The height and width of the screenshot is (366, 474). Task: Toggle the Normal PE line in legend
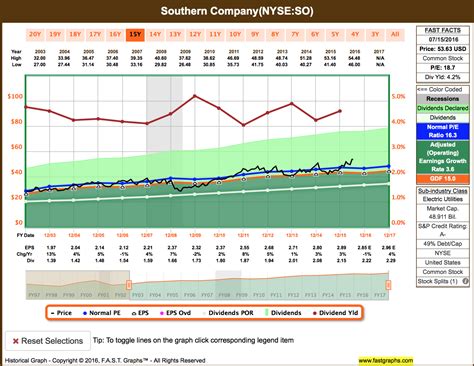[102, 313]
